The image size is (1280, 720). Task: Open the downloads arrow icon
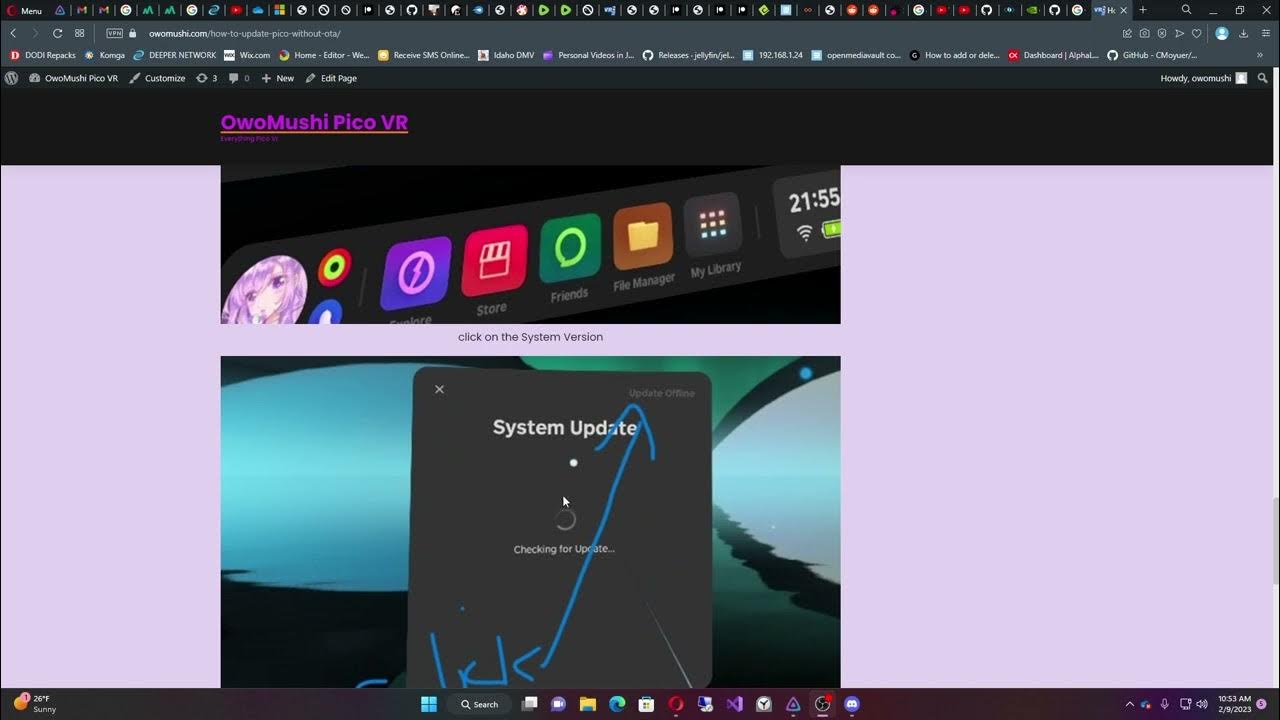1243,33
